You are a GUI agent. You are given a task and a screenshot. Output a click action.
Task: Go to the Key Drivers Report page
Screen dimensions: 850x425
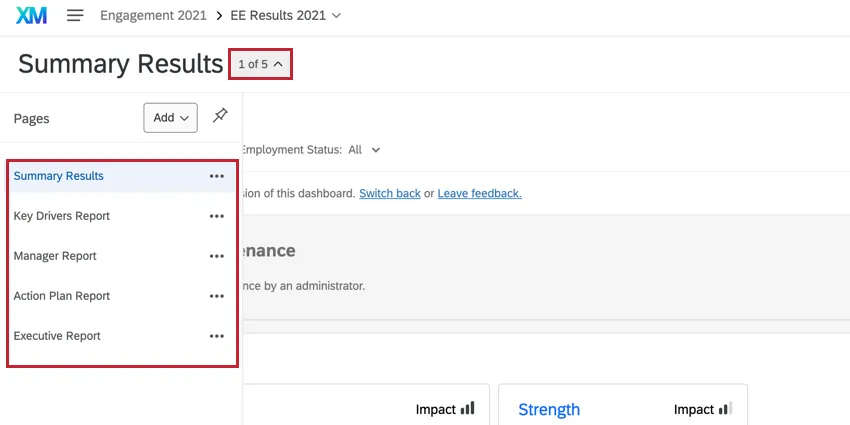tap(62, 216)
